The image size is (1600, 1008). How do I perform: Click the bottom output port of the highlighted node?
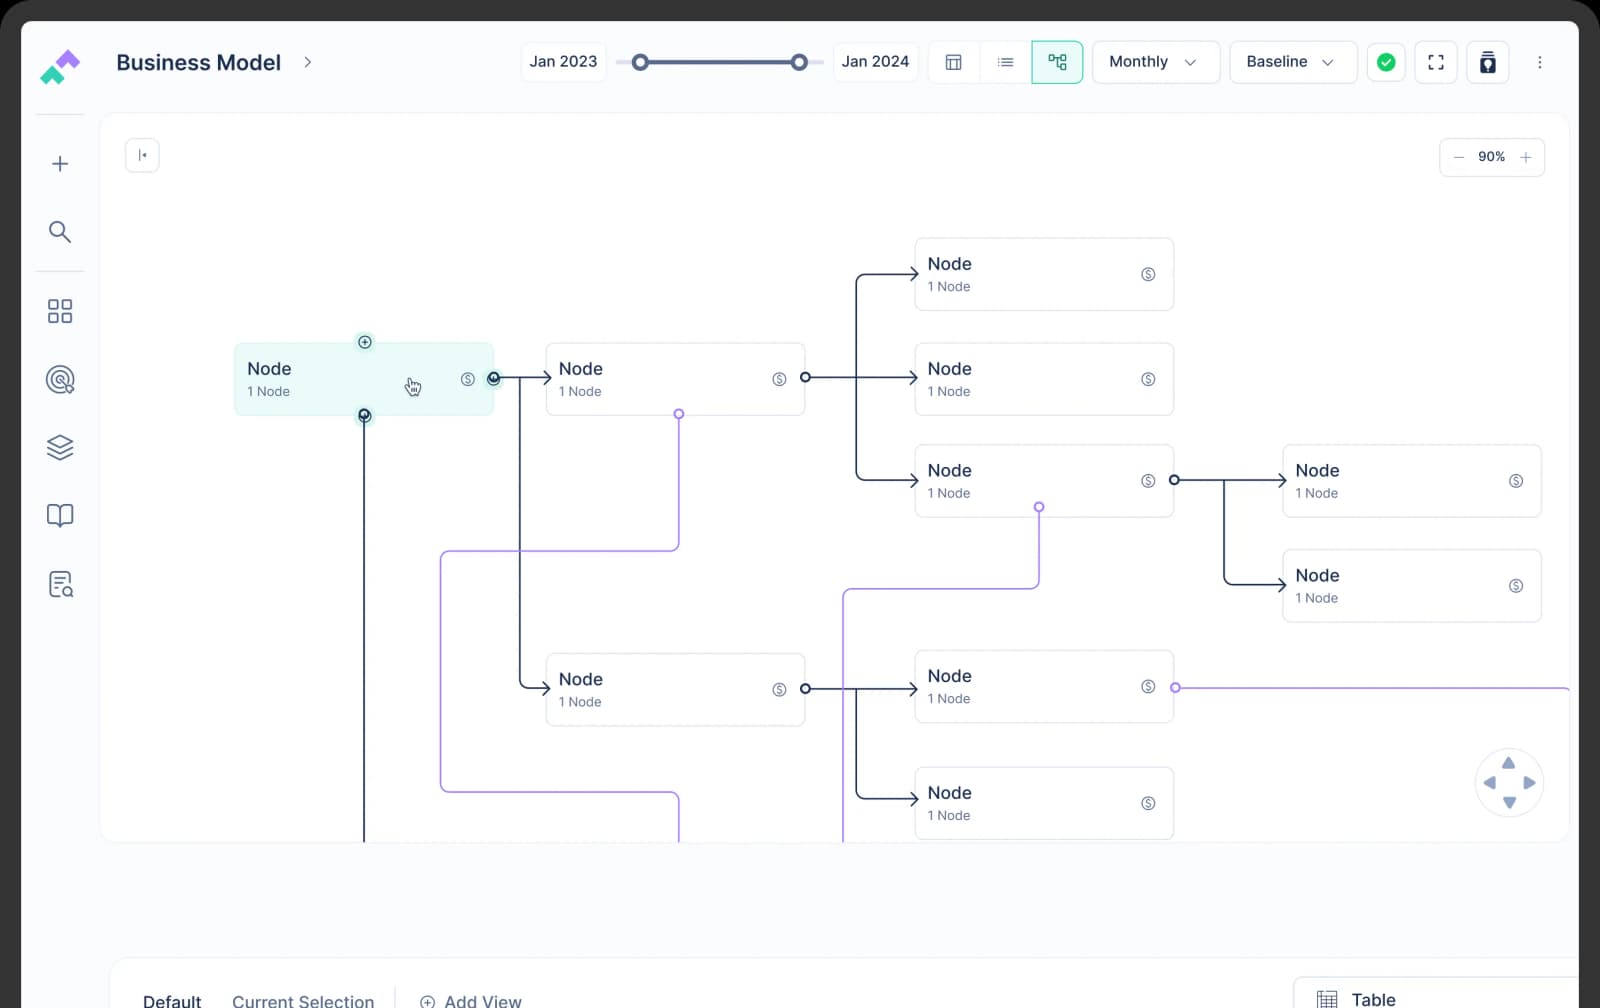tap(364, 415)
